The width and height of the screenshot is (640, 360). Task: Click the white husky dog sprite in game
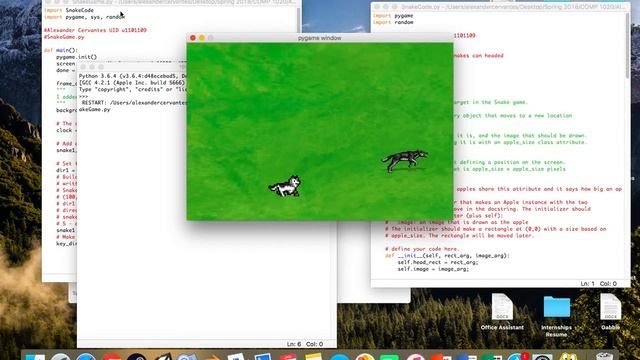(284, 187)
